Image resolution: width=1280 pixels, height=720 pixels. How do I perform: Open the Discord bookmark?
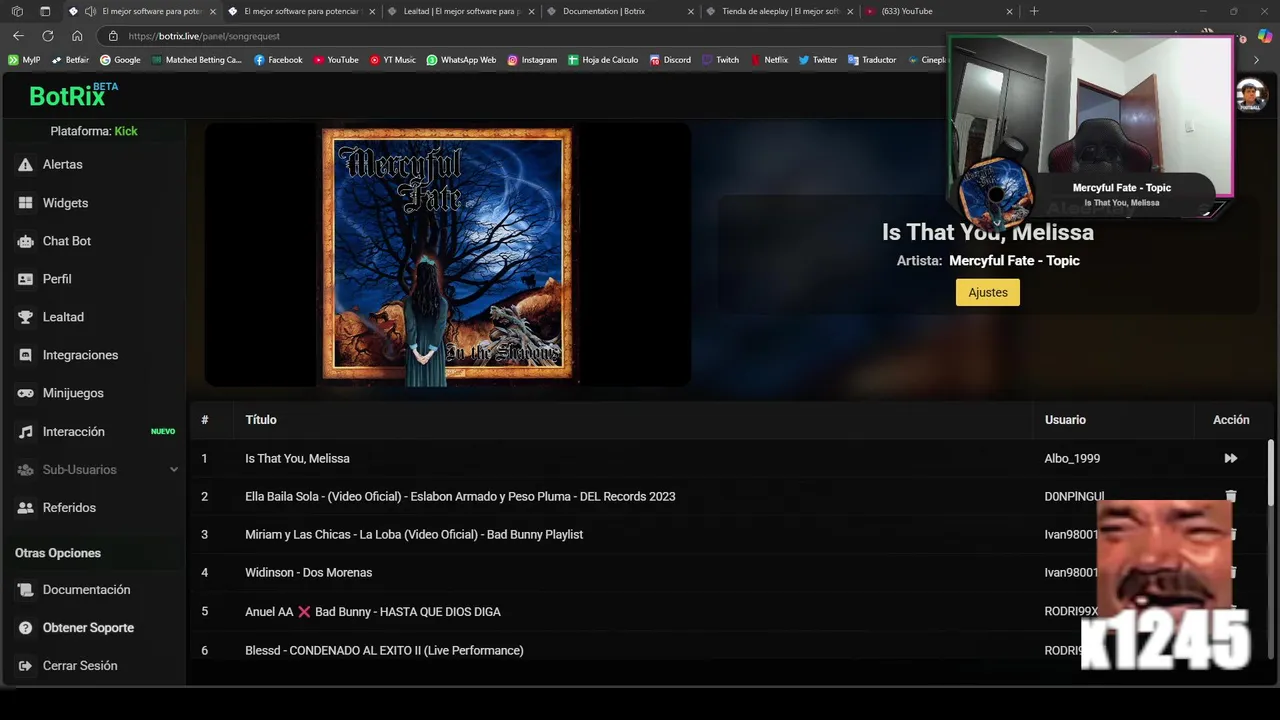click(x=670, y=60)
